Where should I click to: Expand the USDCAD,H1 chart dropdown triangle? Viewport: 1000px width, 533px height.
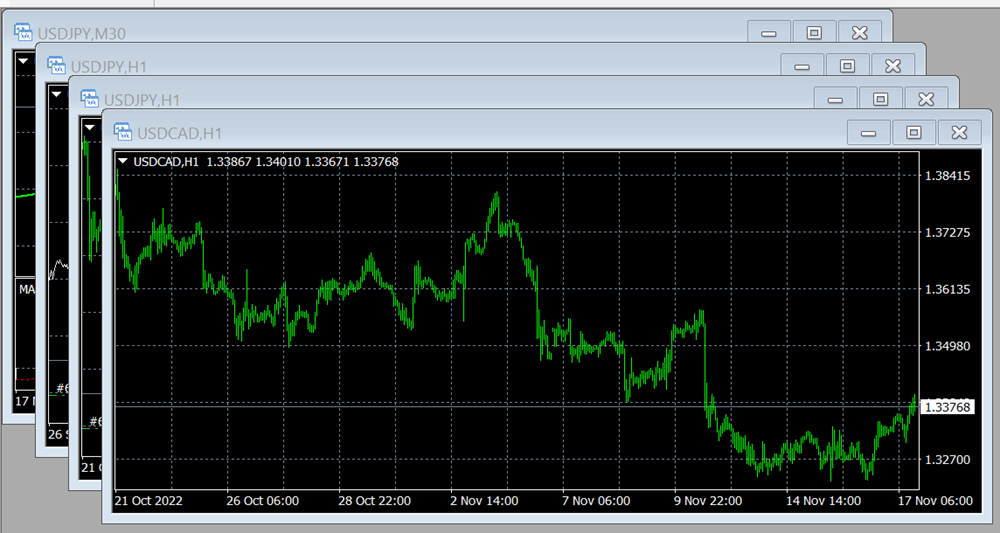(123, 161)
